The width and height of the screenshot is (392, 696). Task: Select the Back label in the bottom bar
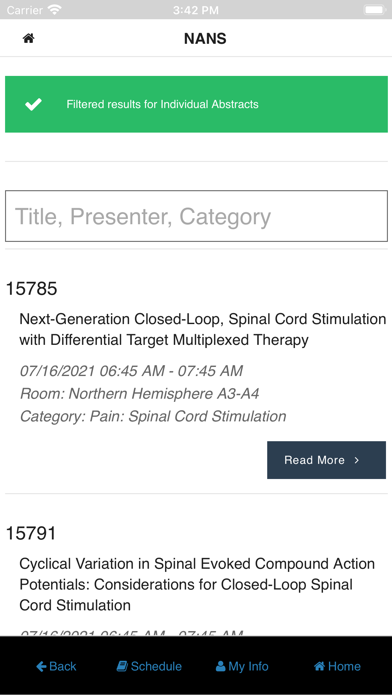click(63, 666)
